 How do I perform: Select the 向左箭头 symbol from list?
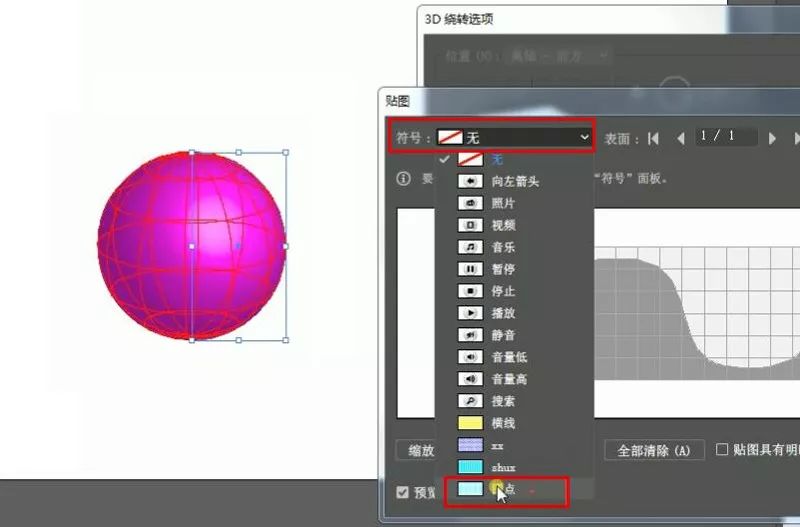click(x=514, y=181)
